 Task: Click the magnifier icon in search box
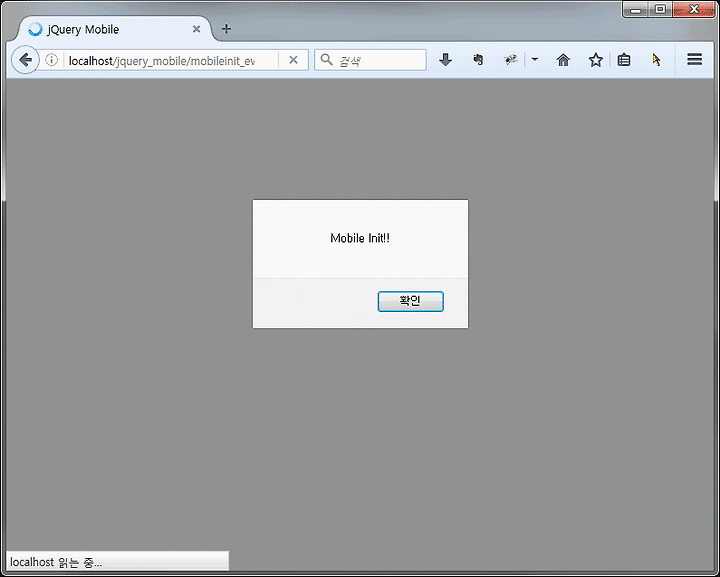tap(326, 59)
